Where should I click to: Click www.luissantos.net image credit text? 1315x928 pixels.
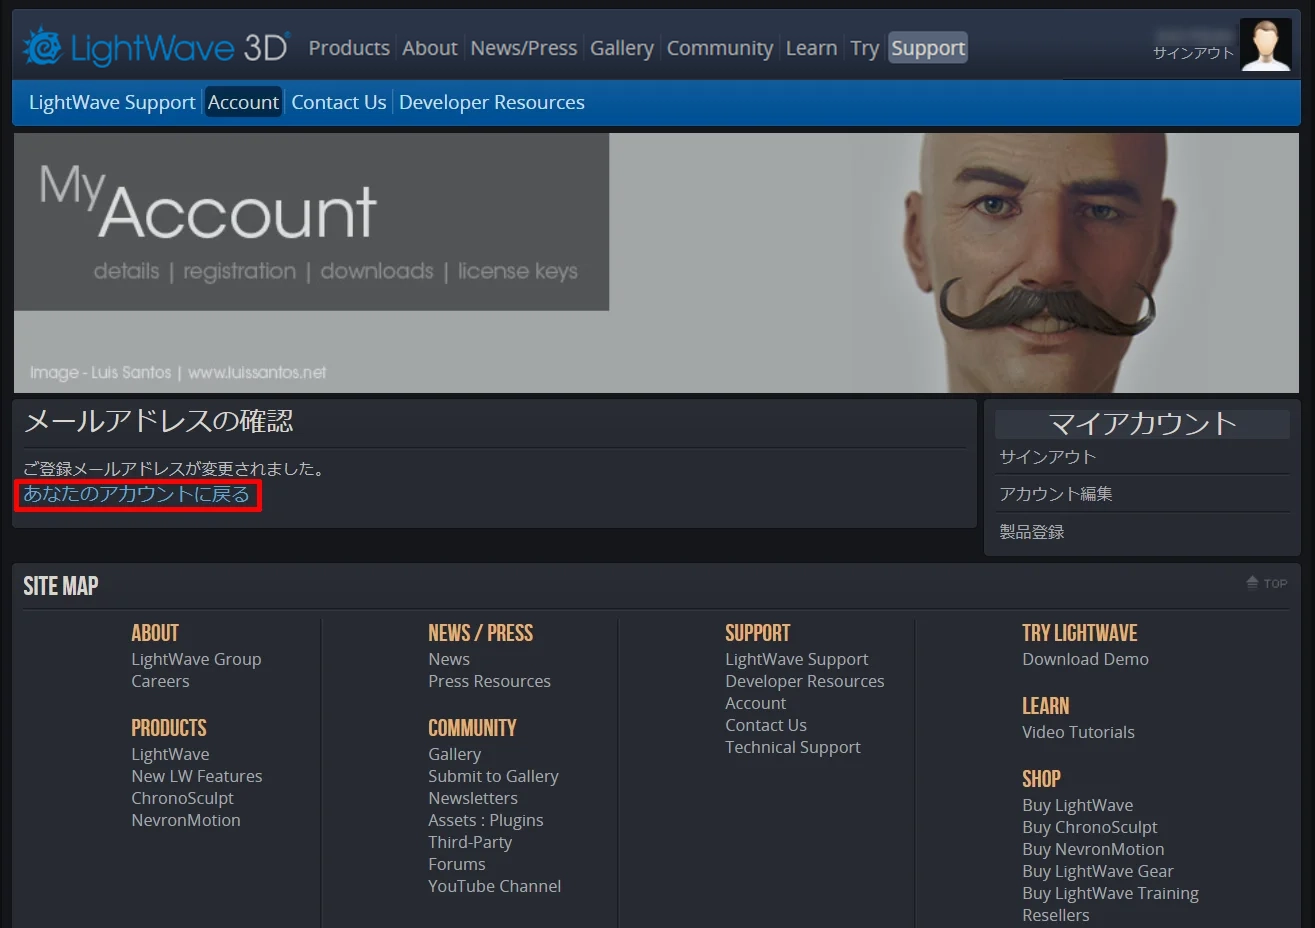pyautogui.click(x=257, y=372)
